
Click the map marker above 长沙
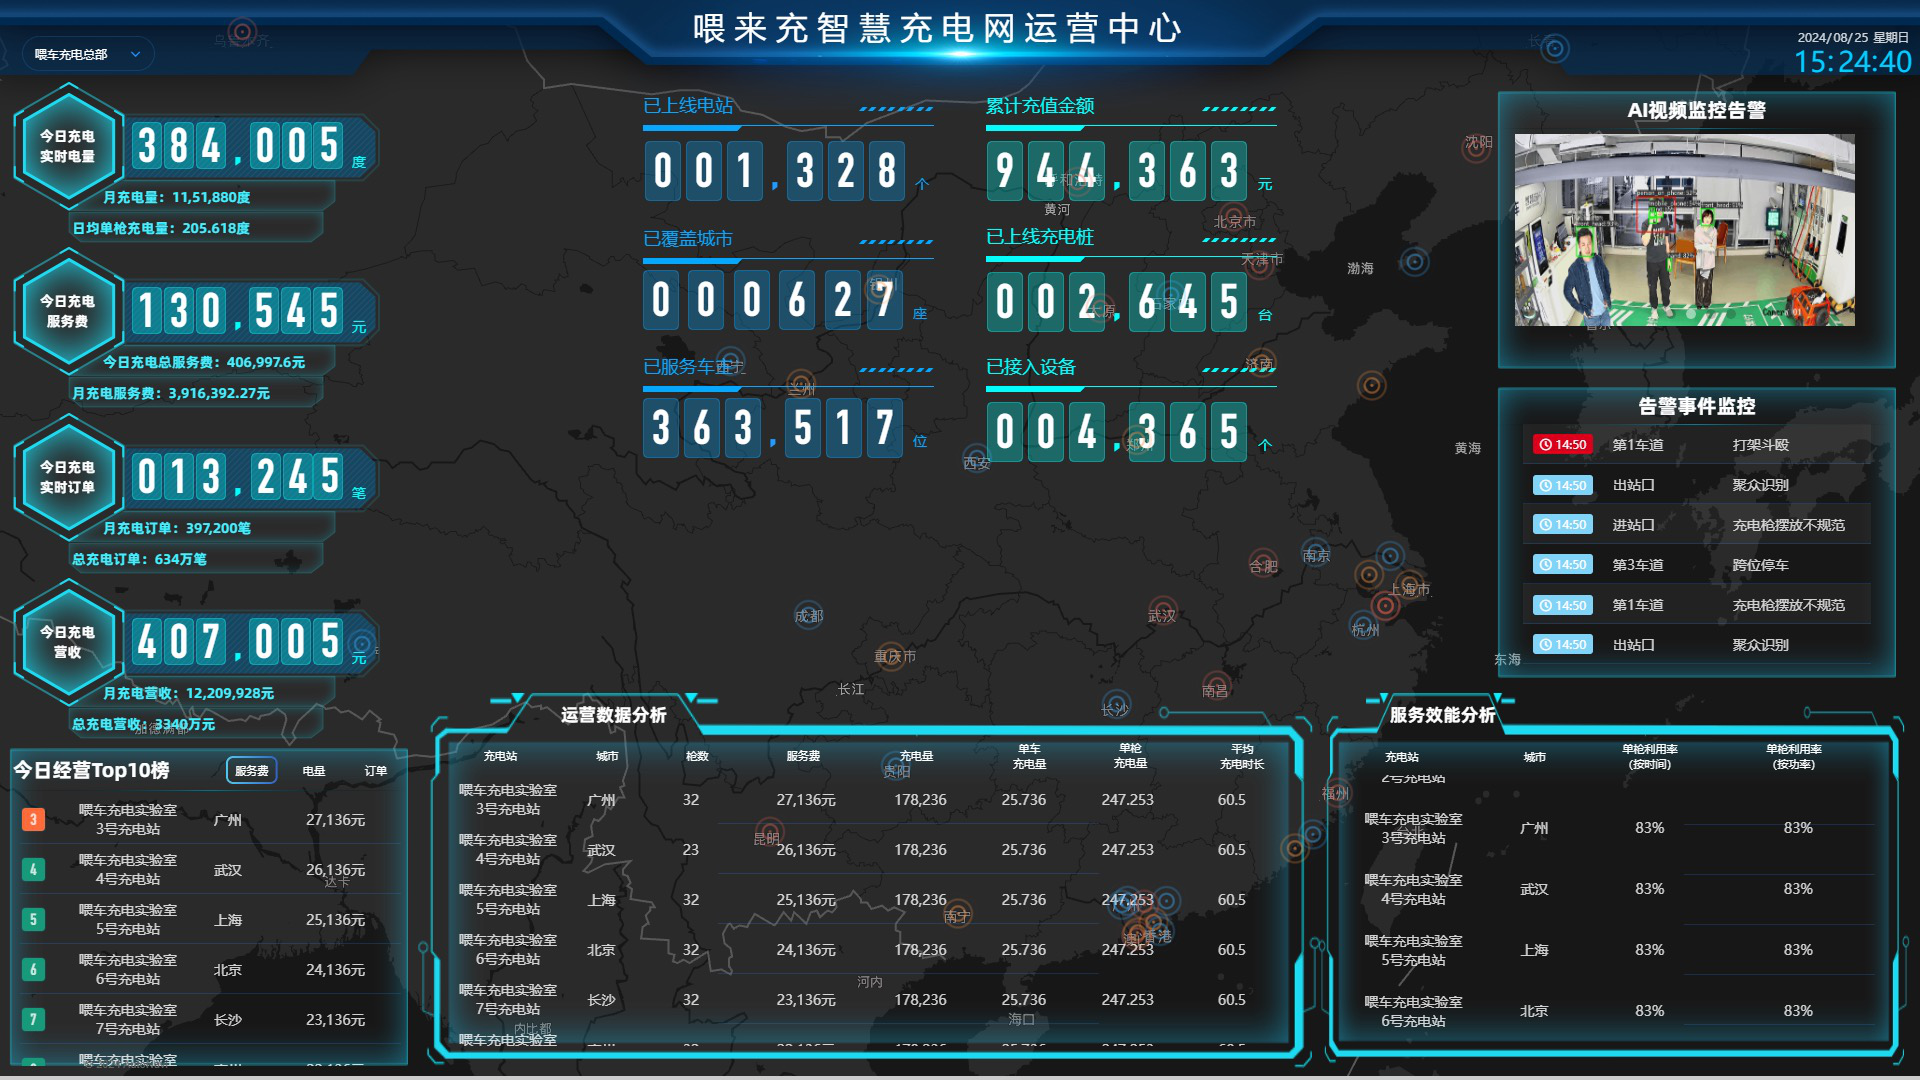1116,703
